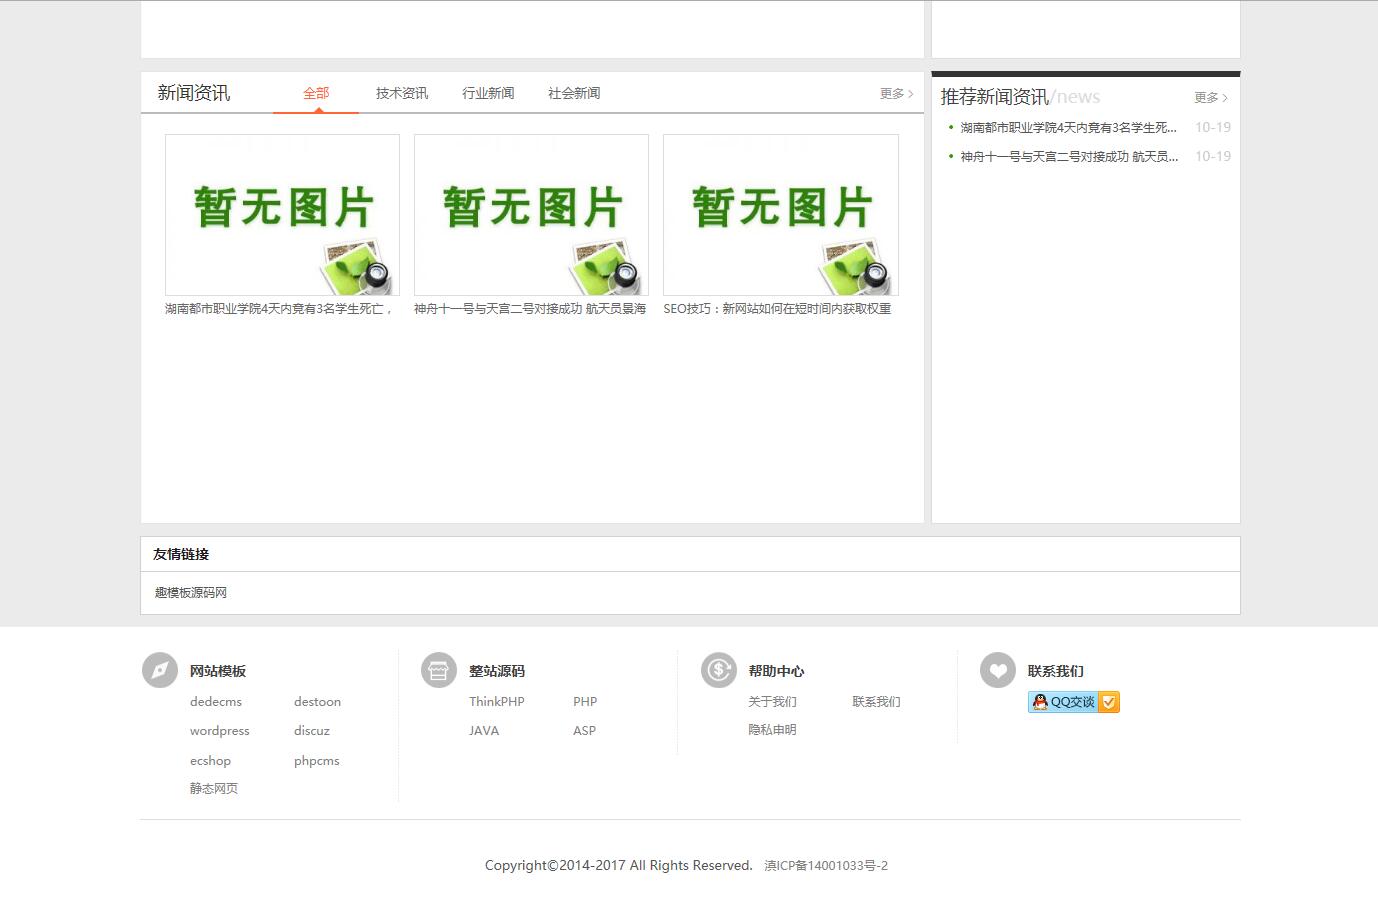Image resolution: width=1378 pixels, height=913 pixels.
Task: Click the 新闻资讯 section title
Action: 194,93
